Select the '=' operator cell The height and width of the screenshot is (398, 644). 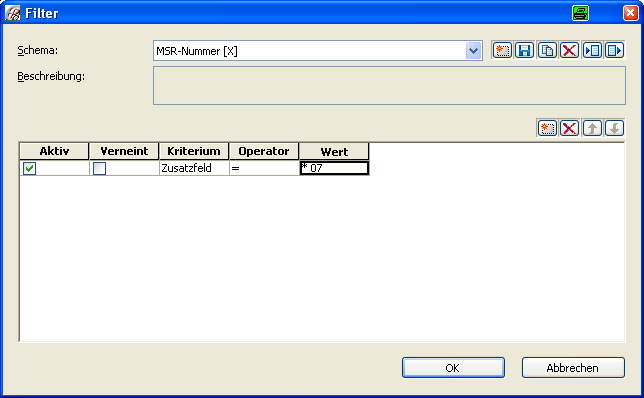pyautogui.click(x=264, y=168)
